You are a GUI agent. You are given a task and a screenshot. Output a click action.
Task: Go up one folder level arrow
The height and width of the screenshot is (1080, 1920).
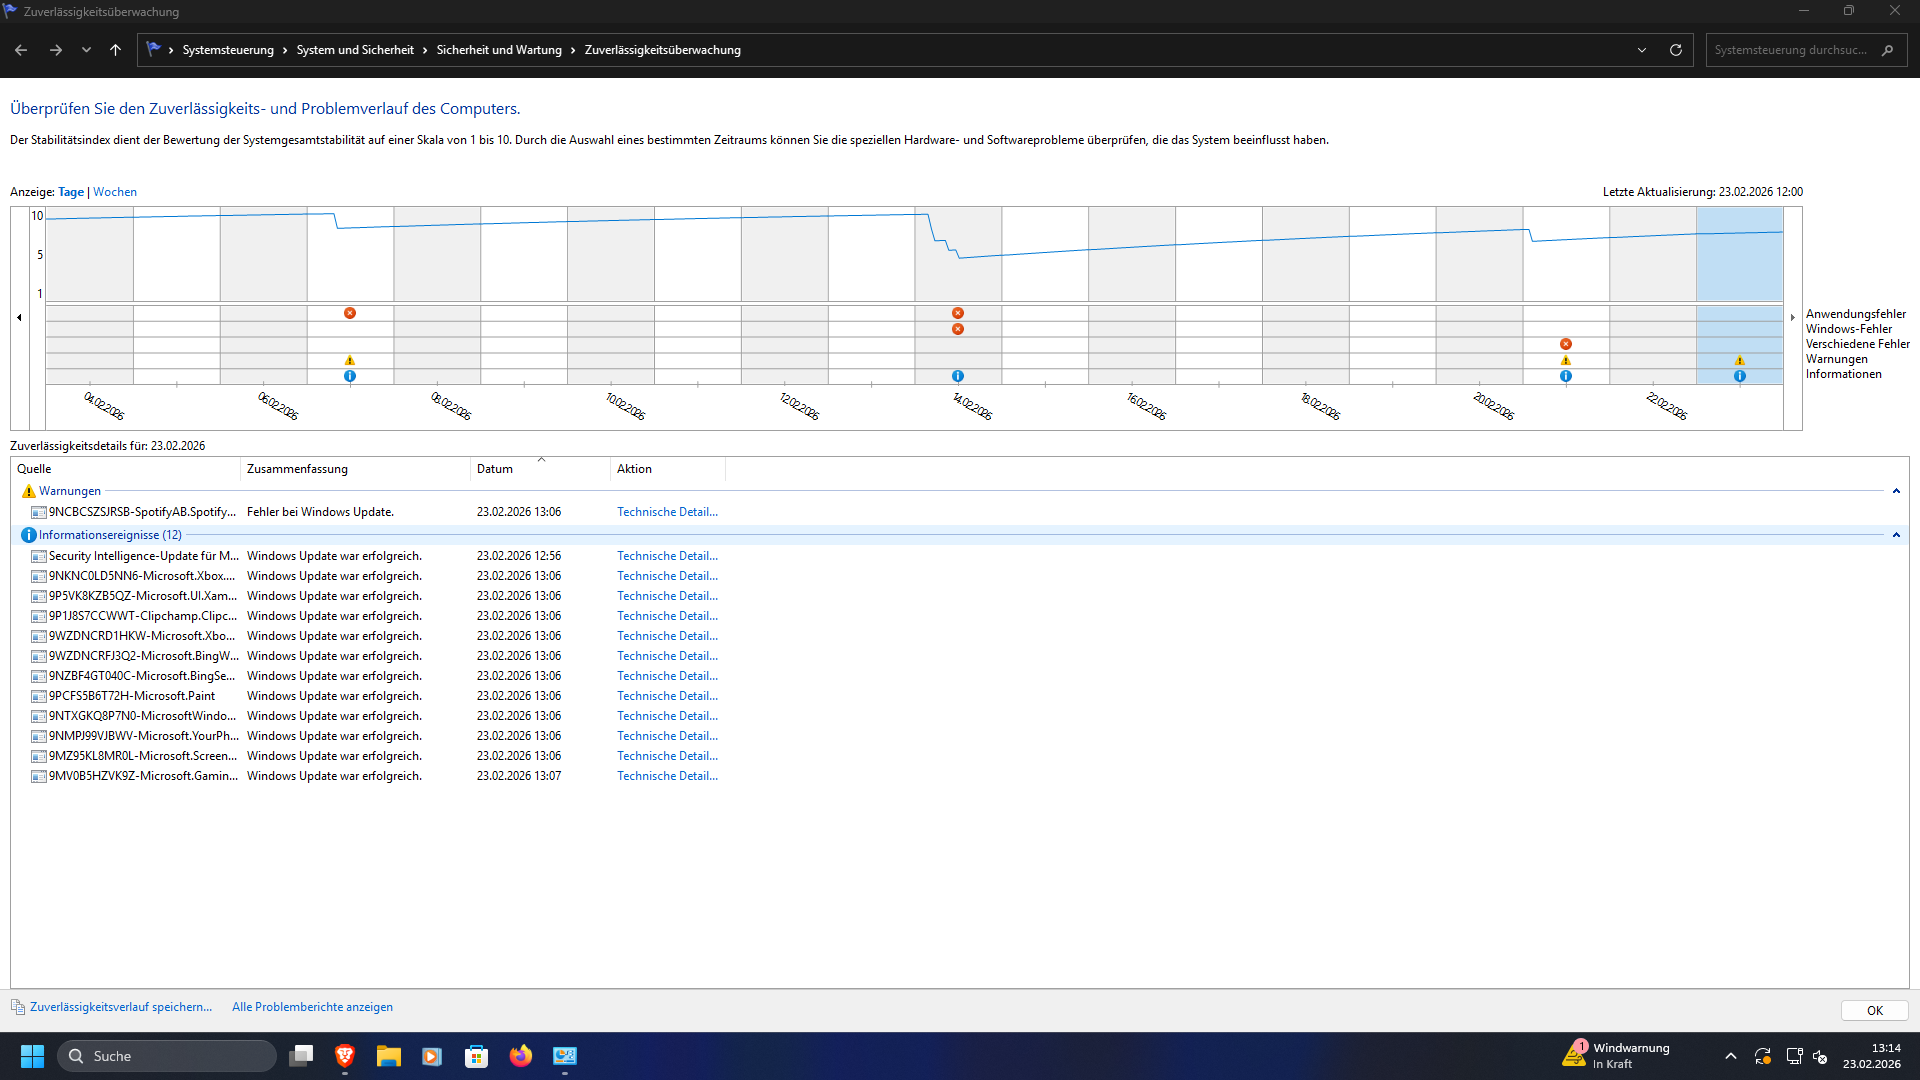(116, 50)
